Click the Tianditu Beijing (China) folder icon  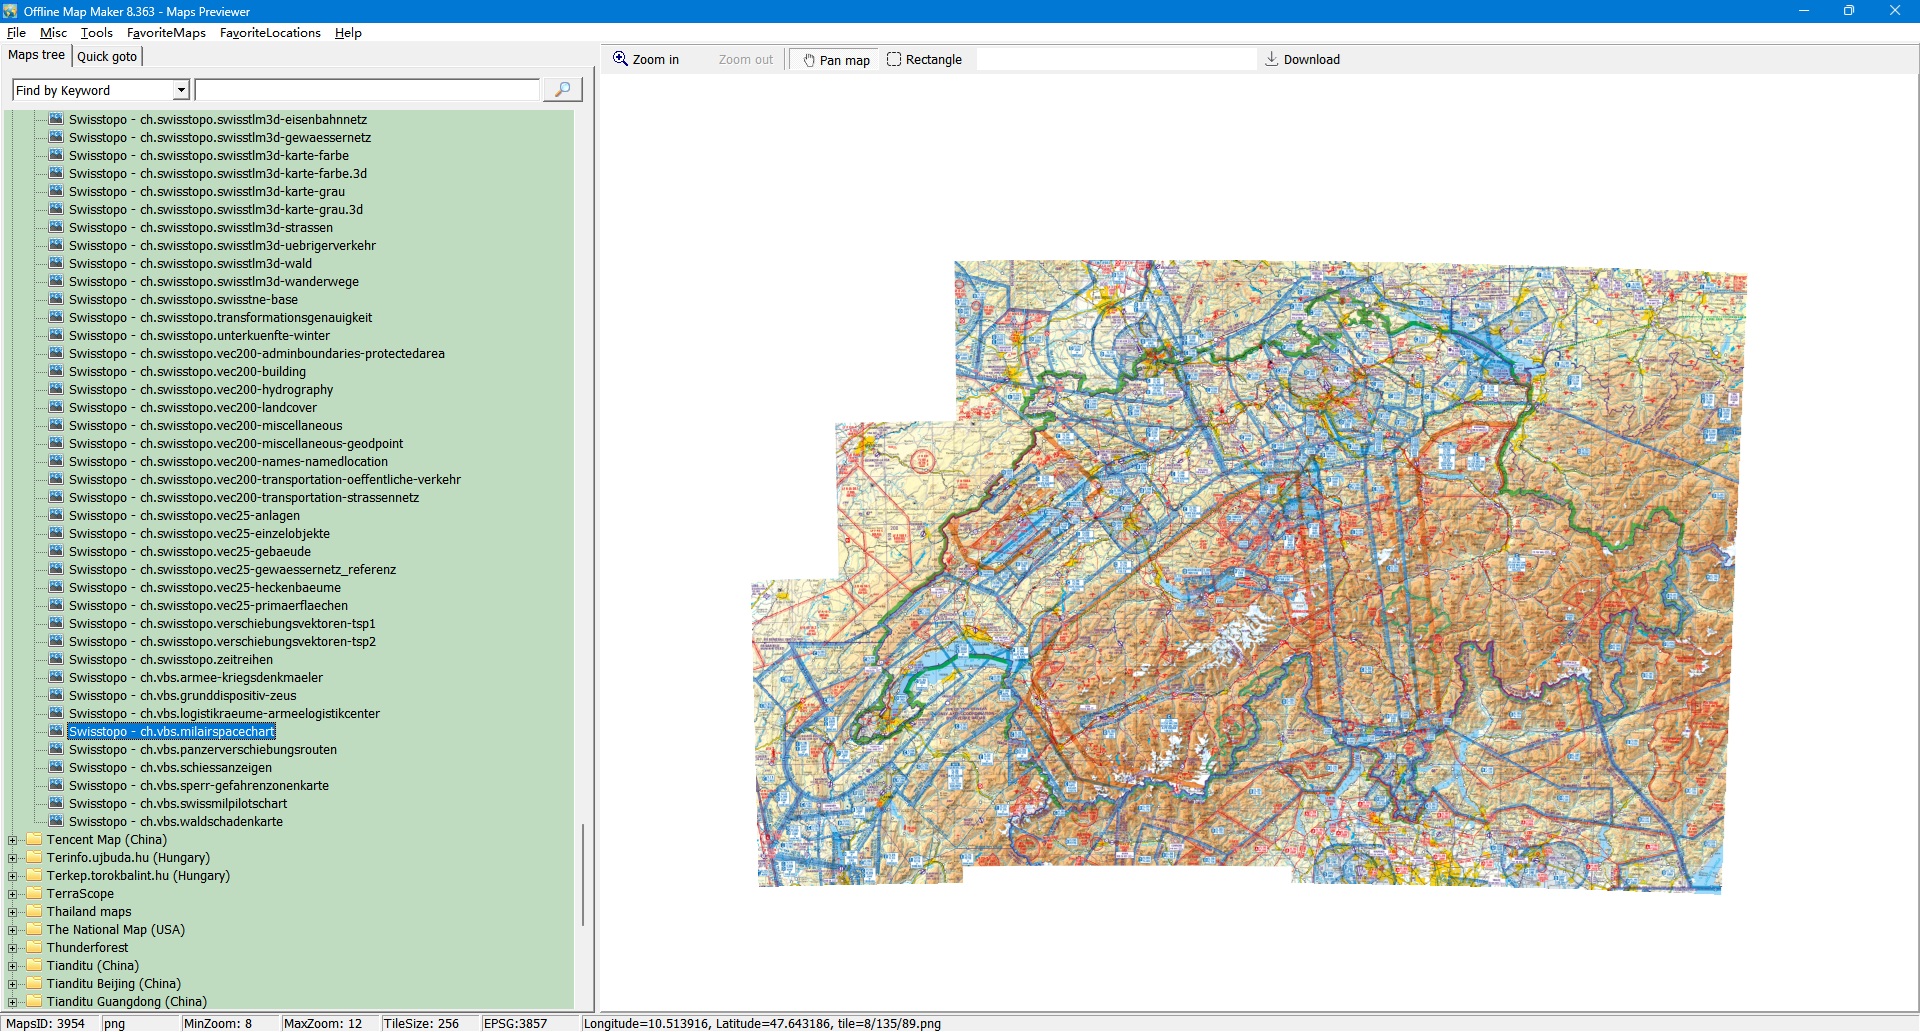pyautogui.click(x=34, y=984)
